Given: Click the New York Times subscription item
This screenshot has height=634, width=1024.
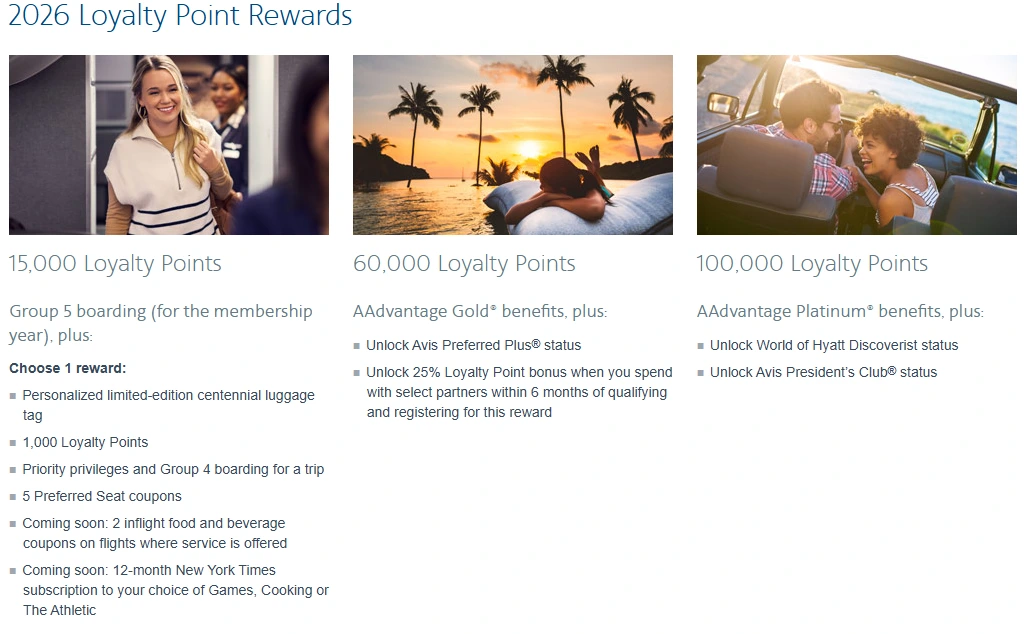Looking at the screenshot, I should [175, 590].
